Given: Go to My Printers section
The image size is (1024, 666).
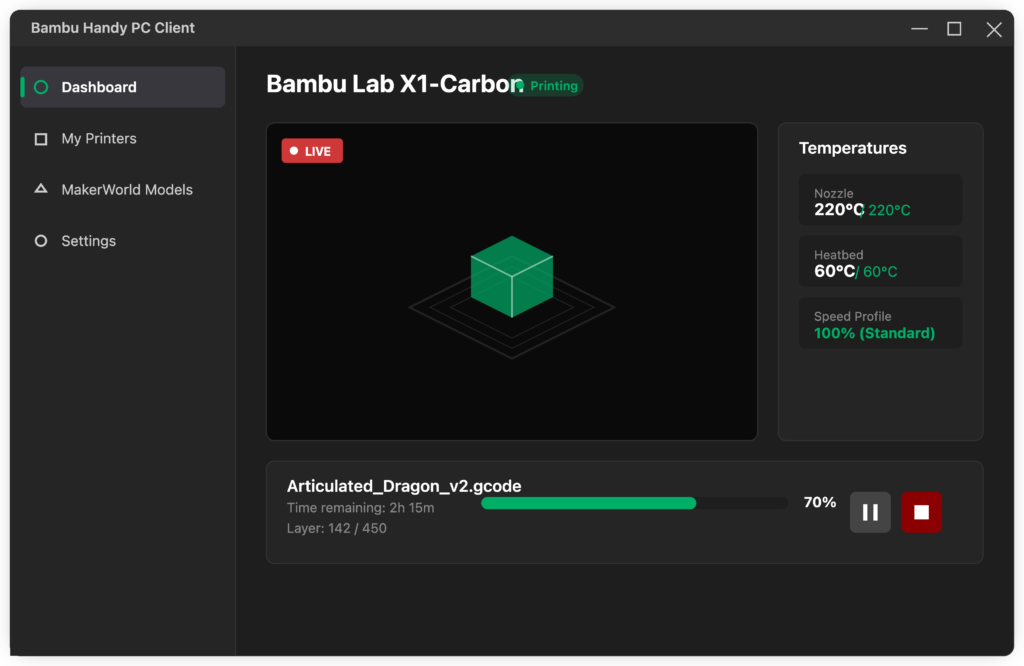Looking at the screenshot, I should 123,138.
